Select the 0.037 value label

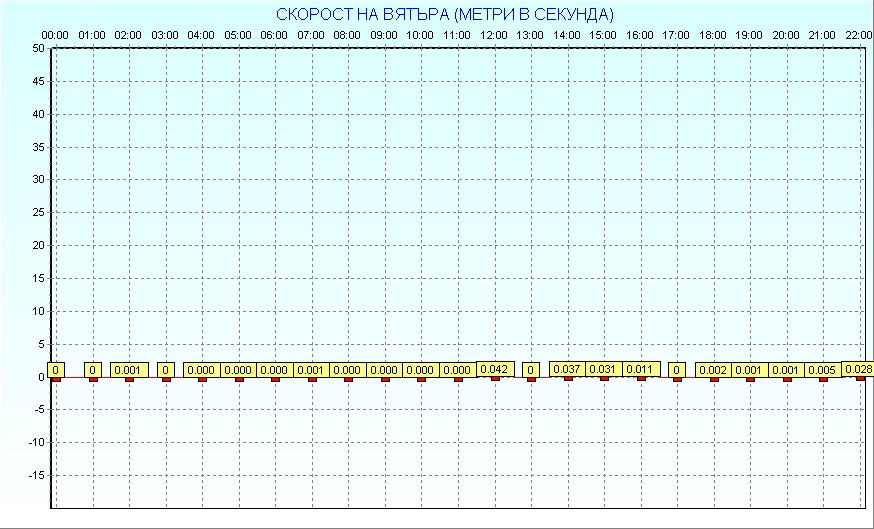(567, 369)
